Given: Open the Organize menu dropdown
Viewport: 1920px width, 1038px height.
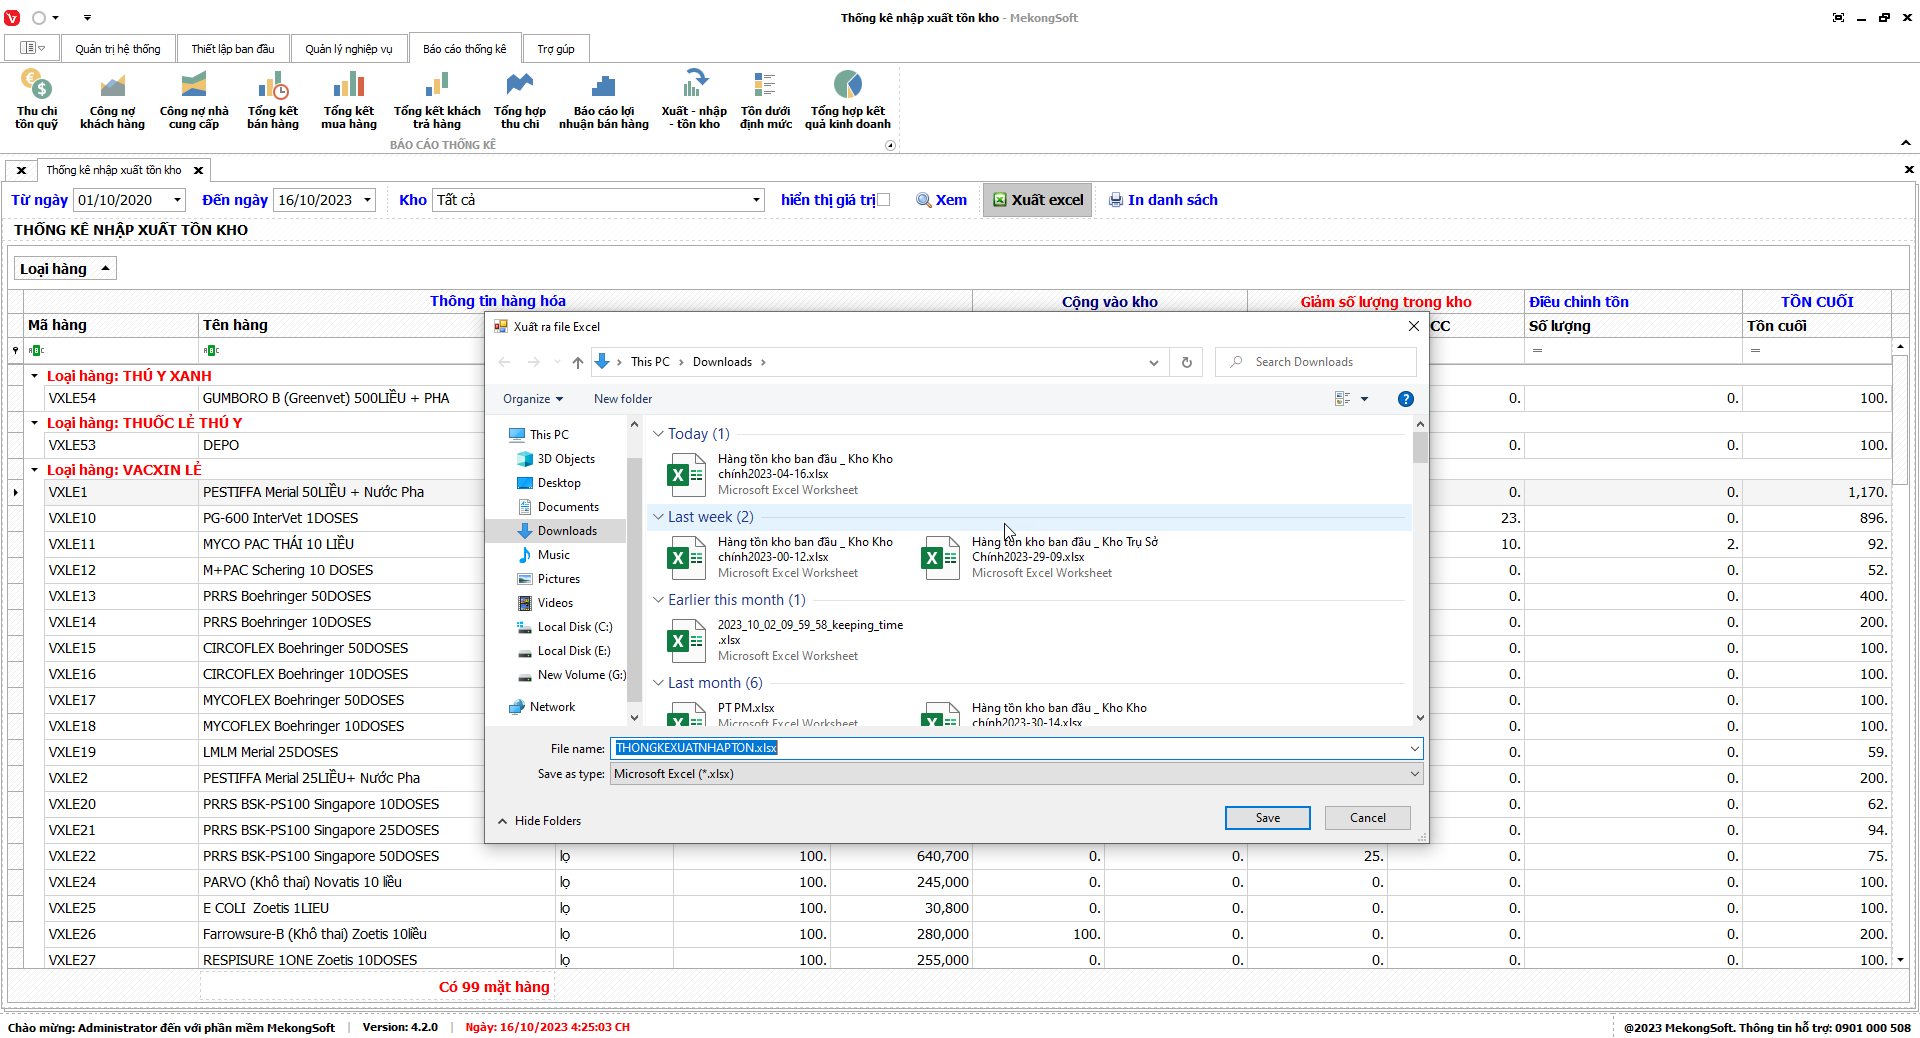Looking at the screenshot, I should [532, 399].
